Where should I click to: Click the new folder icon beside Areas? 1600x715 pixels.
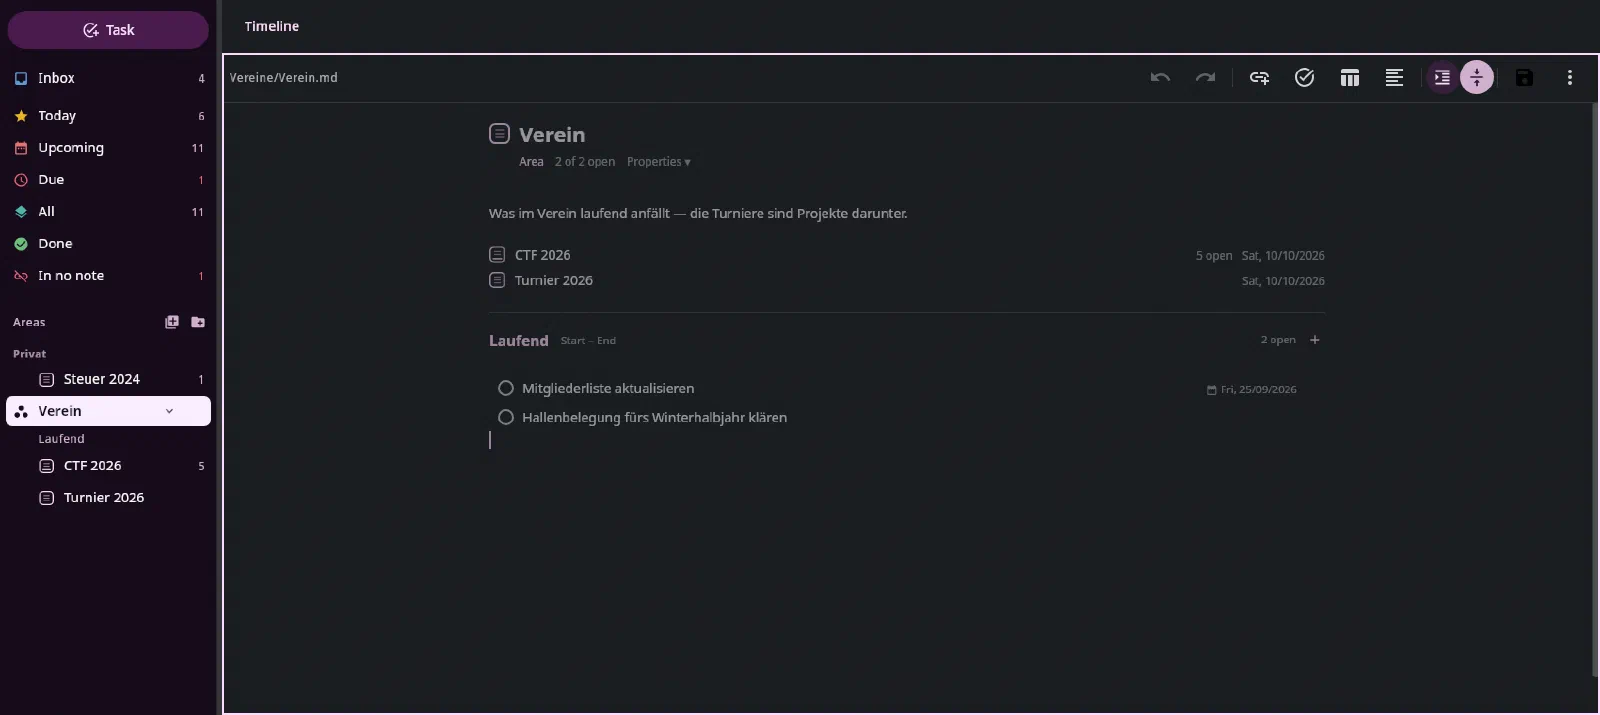point(198,322)
